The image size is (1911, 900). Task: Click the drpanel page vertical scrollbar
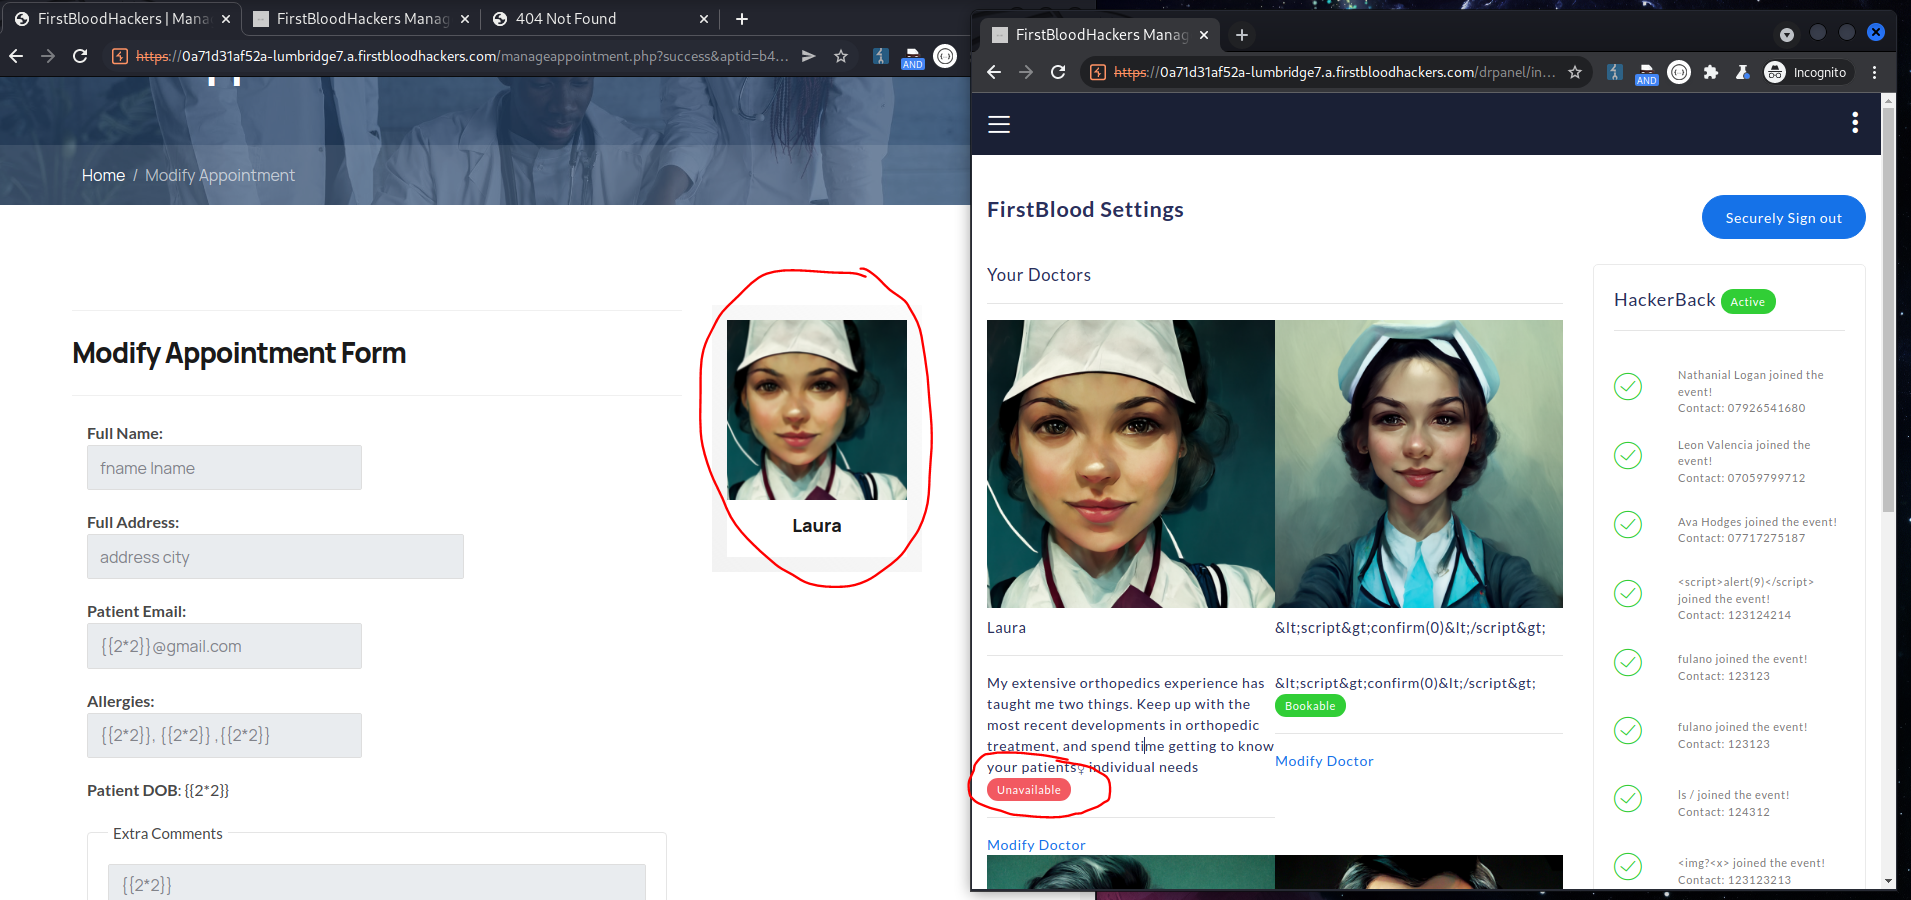(1888, 310)
